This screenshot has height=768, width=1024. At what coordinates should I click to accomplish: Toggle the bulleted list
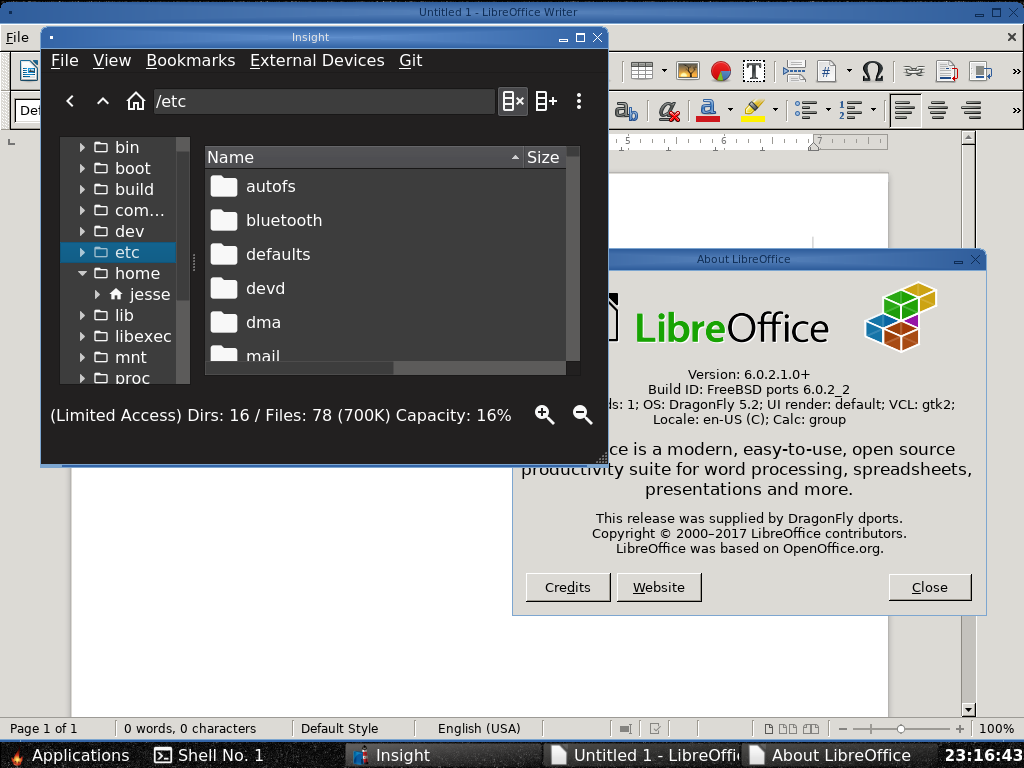pos(806,110)
